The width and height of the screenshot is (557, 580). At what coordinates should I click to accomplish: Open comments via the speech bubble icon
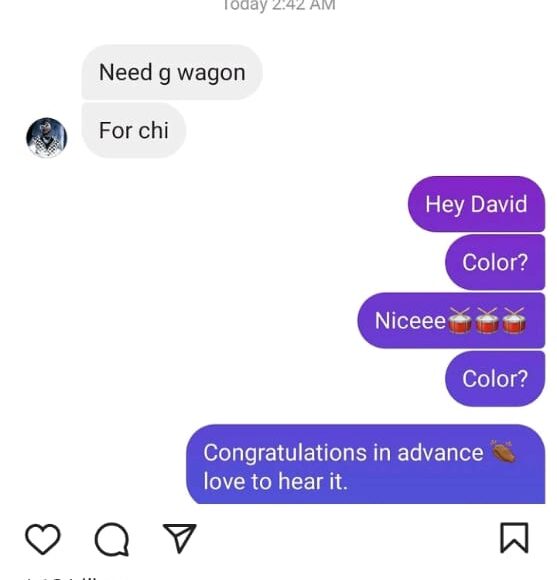112,539
